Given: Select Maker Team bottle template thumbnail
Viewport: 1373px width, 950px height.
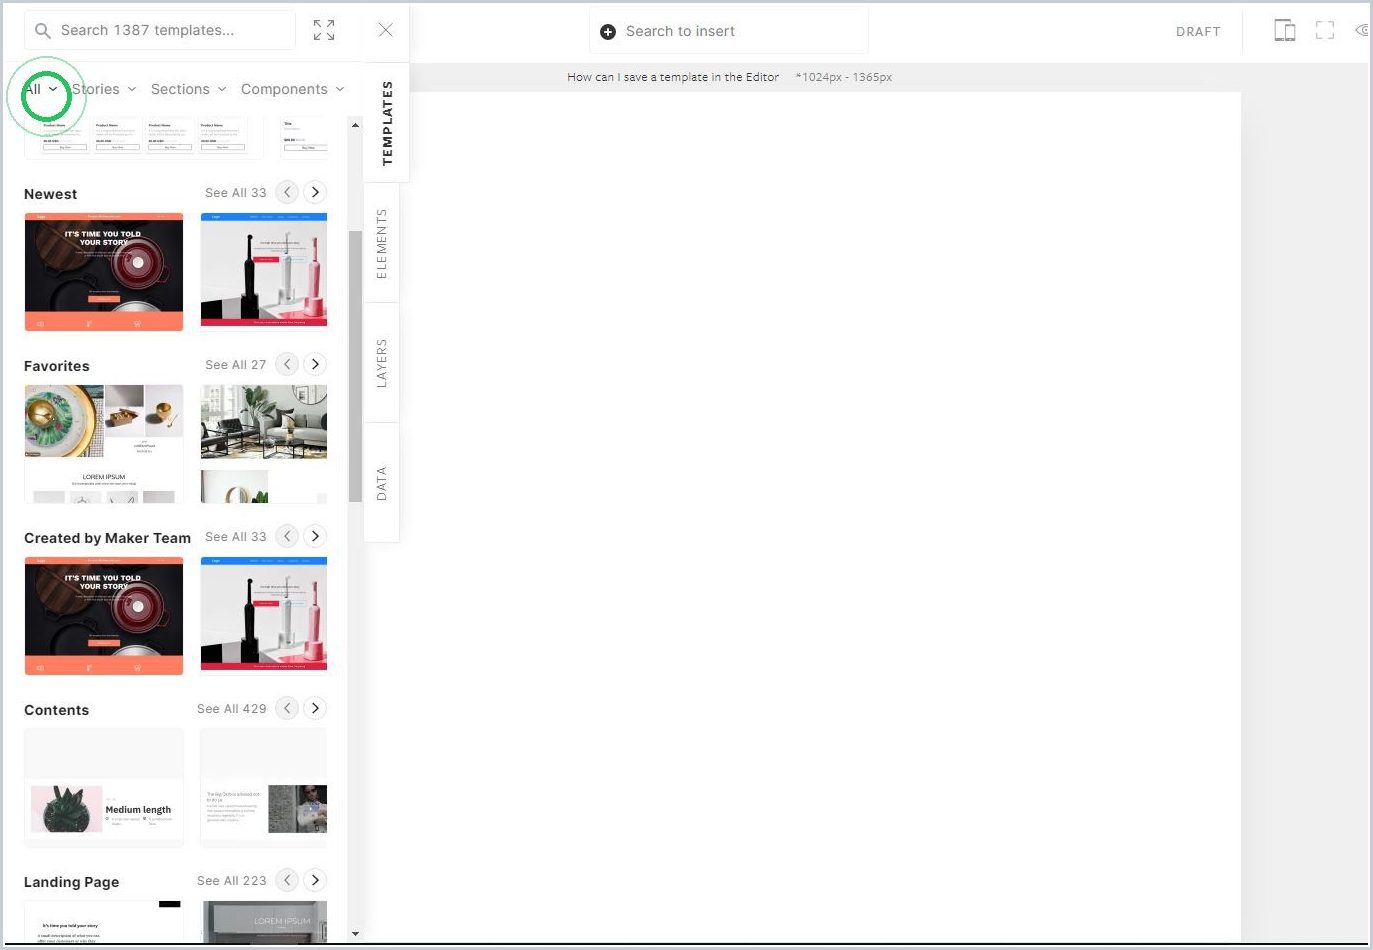Looking at the screenshot, I should [264, 614].
